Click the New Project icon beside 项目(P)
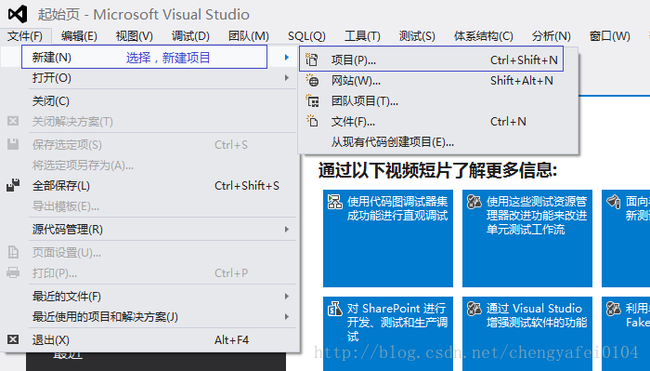Viewport: 650px width, 371px height. [x=312, y=60]
